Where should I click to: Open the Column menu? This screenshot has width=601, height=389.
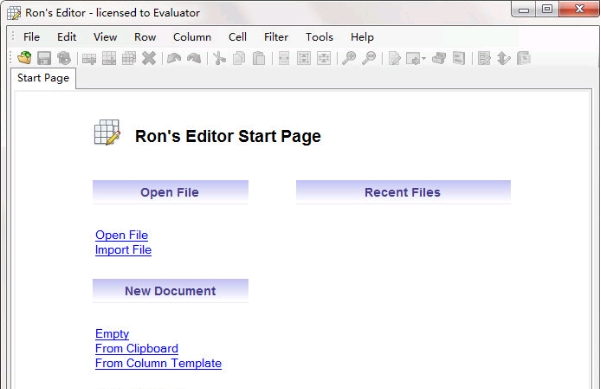[192, 37]
